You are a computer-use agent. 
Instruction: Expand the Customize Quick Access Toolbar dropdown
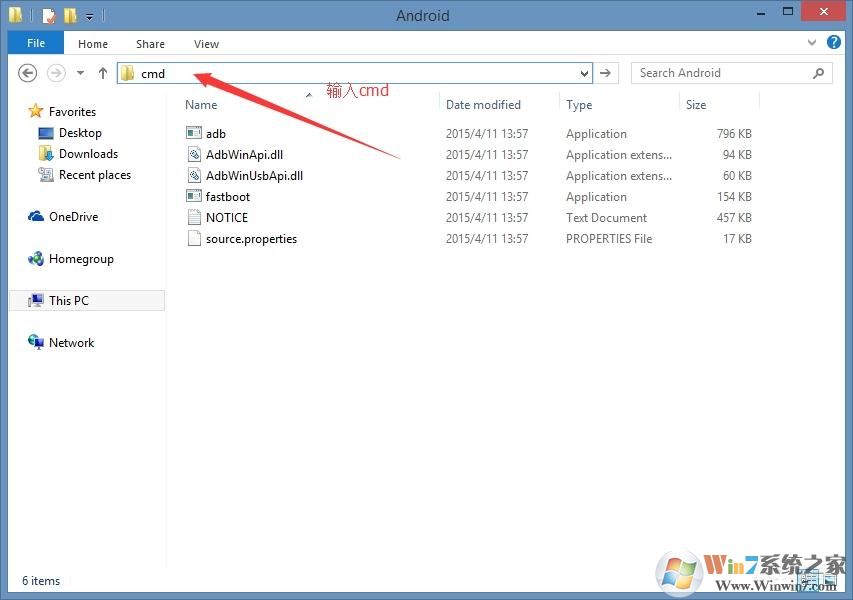click(90, 17)
